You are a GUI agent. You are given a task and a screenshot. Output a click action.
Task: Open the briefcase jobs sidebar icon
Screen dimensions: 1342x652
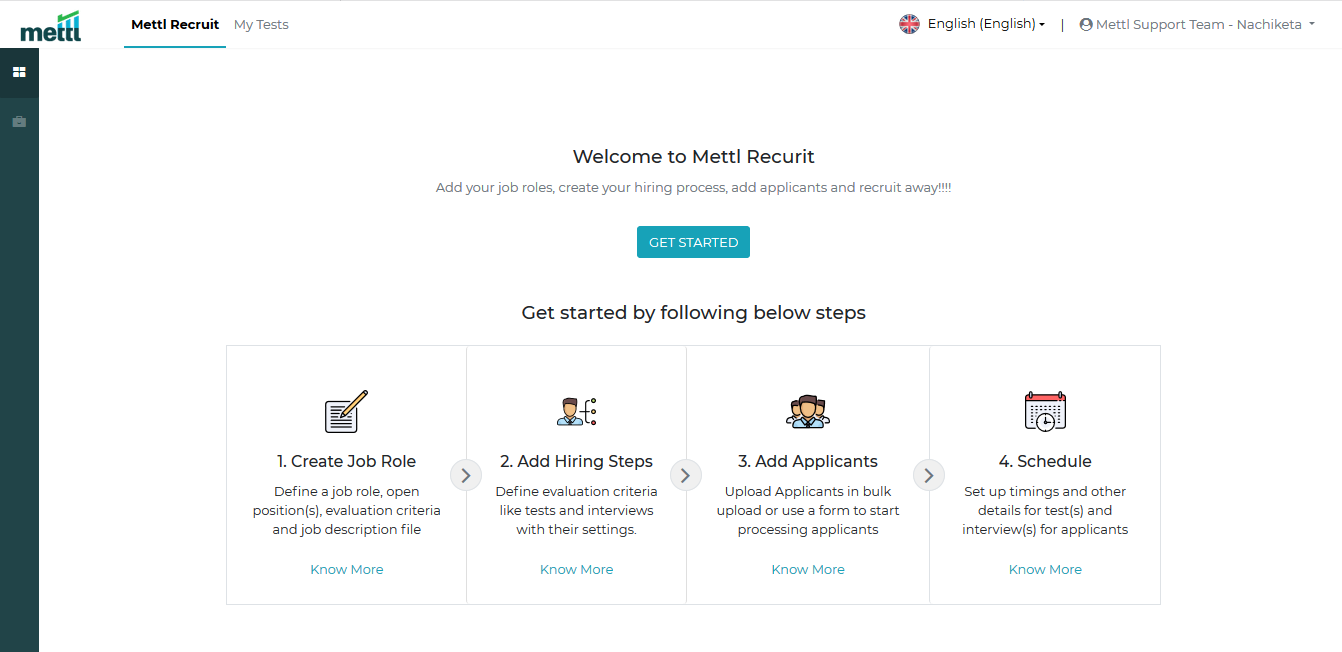(19, 122)
